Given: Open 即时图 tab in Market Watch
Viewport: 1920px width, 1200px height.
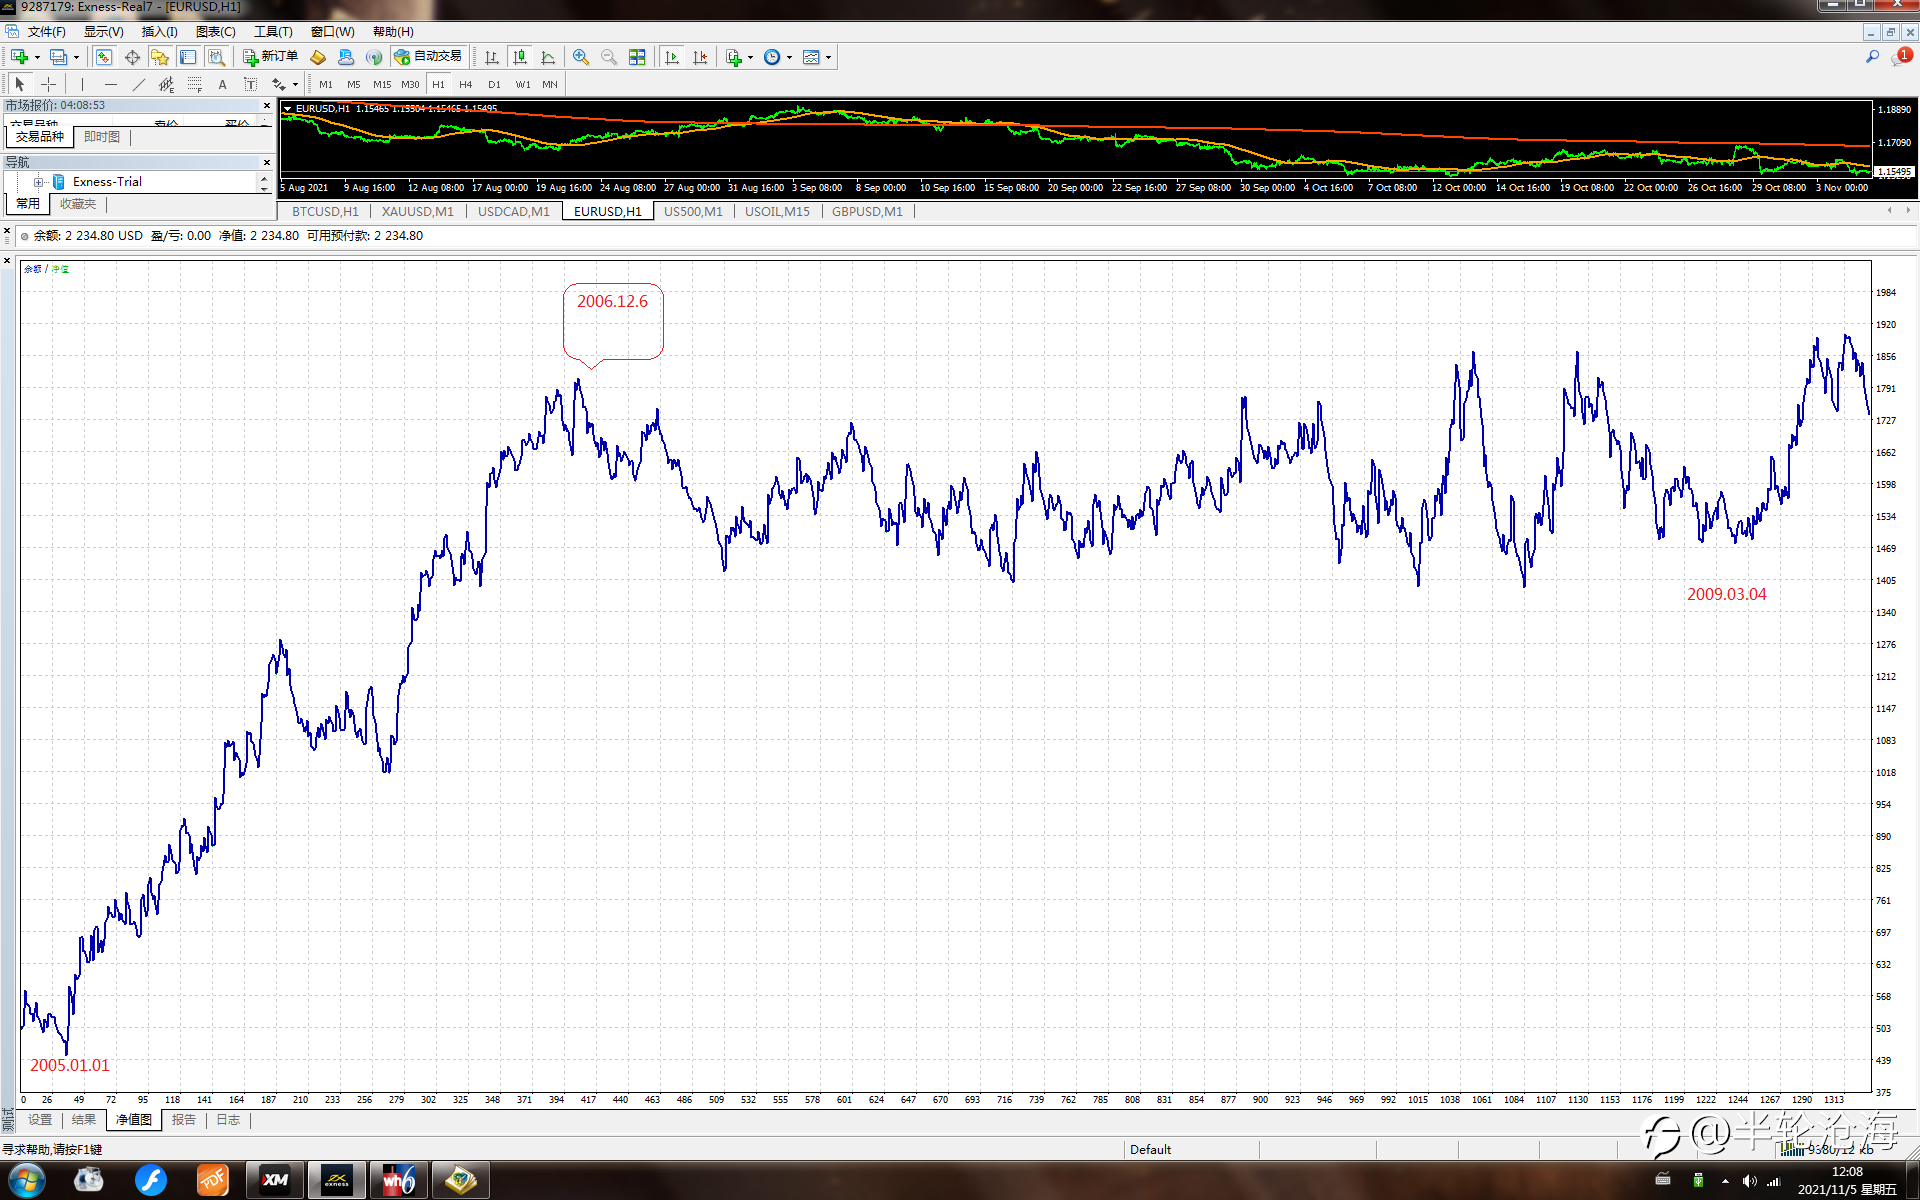Looking at the screenshot, I should click(102, 137).
